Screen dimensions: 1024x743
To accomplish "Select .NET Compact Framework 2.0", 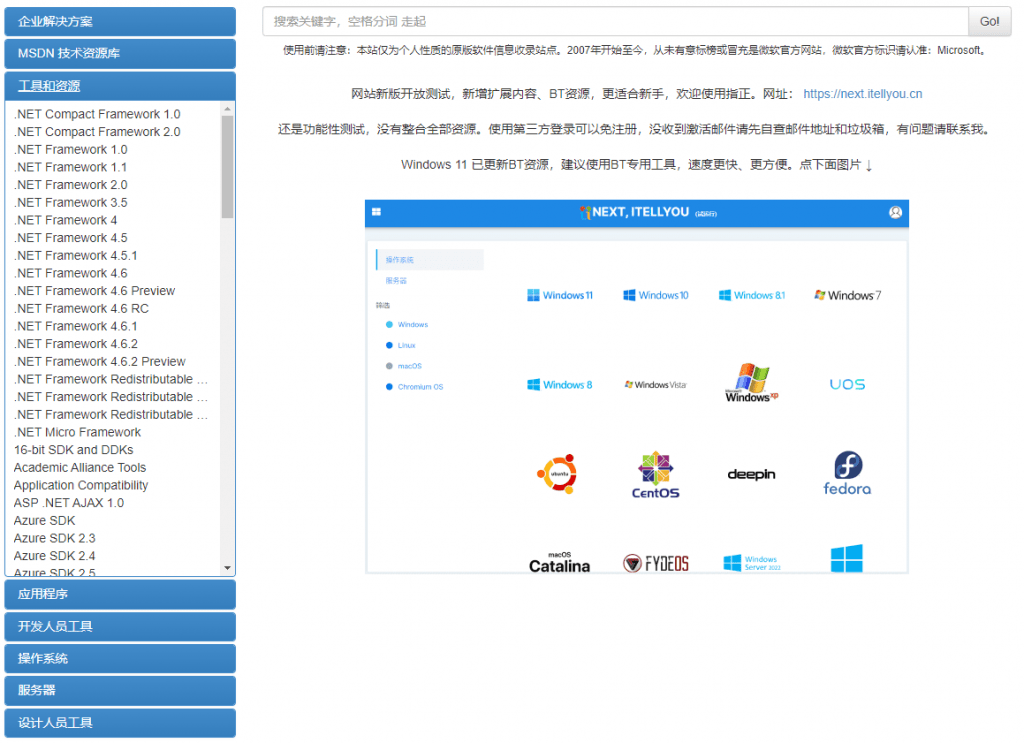I will pos(97,132).
